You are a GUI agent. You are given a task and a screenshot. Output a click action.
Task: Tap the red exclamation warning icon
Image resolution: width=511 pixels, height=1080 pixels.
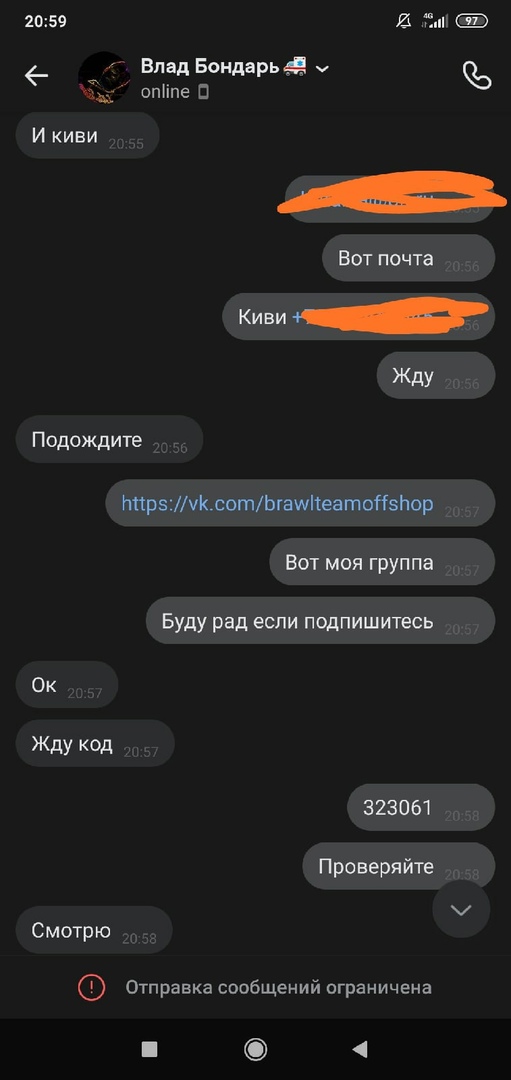(91, 988)
